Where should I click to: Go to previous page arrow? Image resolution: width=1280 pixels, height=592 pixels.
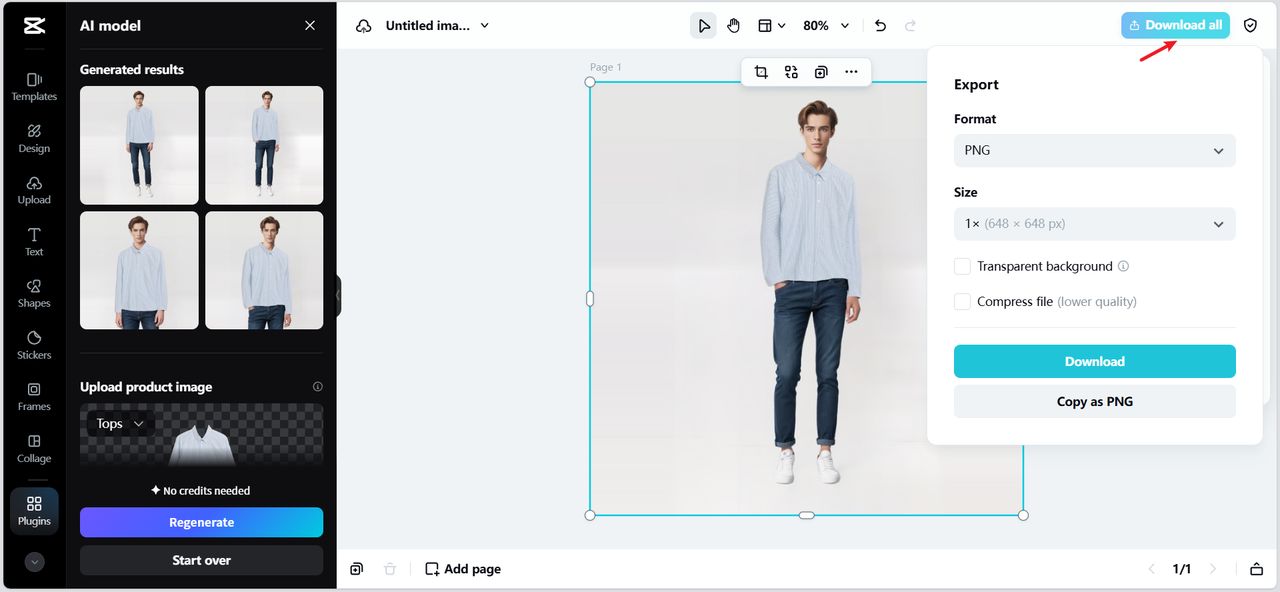click(x=1151, y=569)
